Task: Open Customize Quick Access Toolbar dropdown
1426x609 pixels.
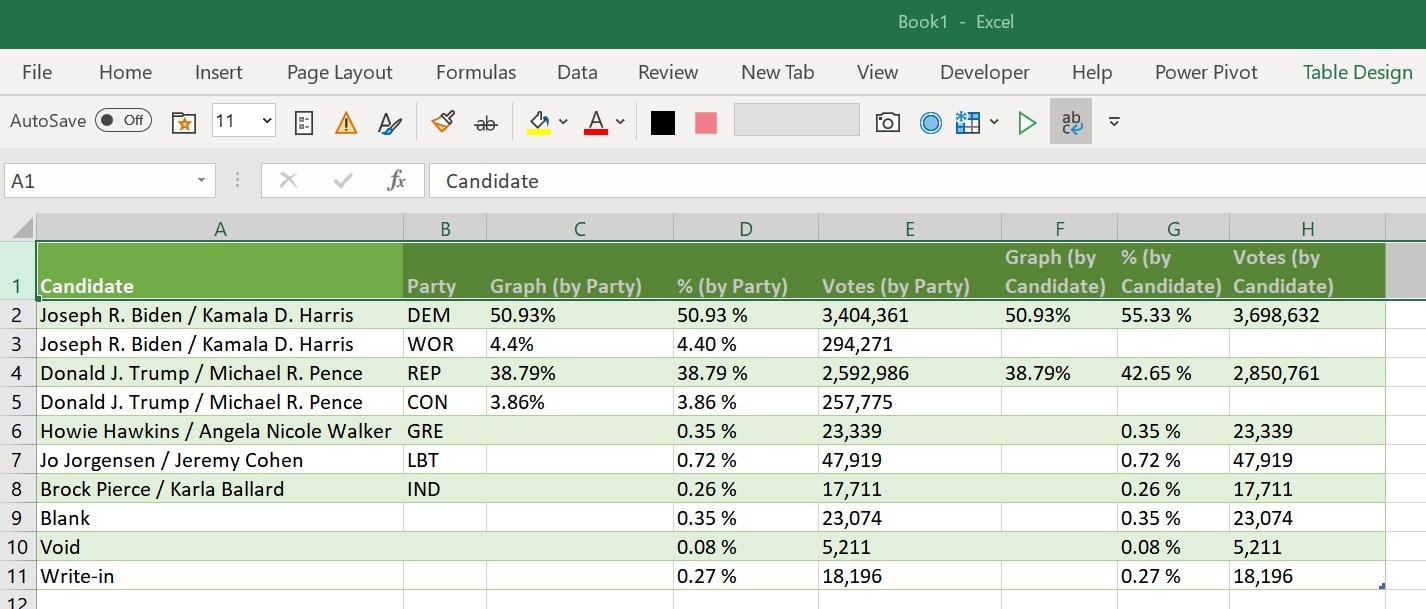Action: pyautogui.click(x=1114, y=122)
